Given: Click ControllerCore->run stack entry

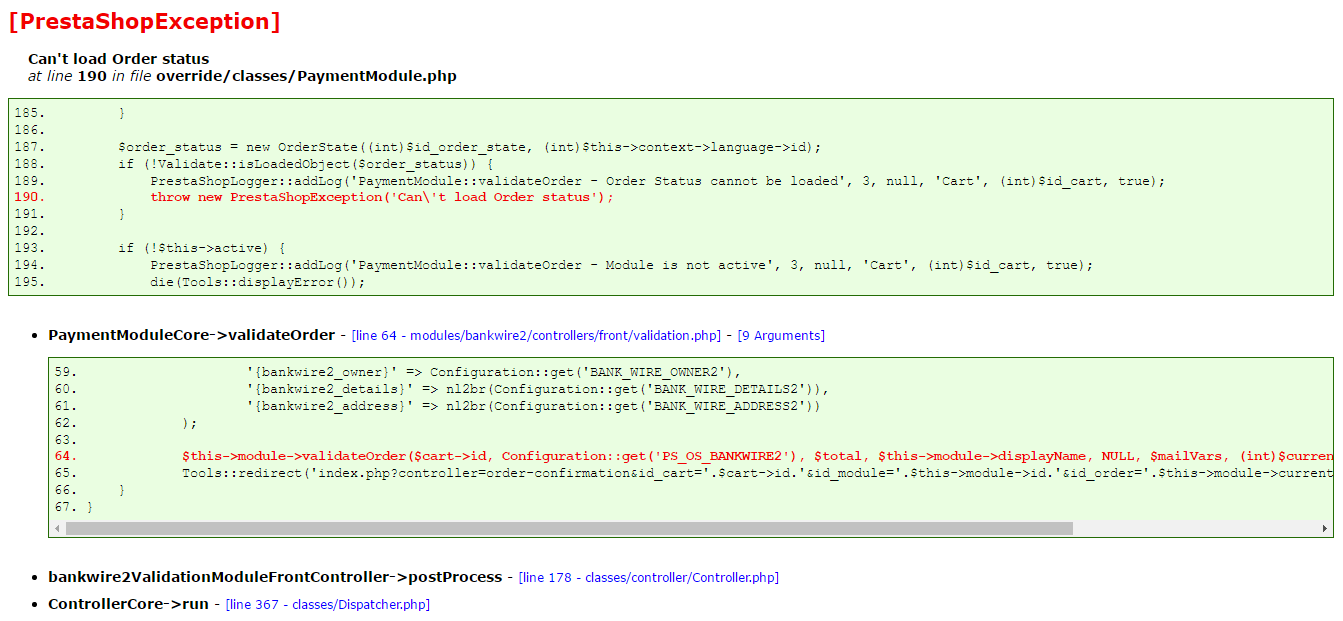Looking at the screenshot, I should click(128, 605).
